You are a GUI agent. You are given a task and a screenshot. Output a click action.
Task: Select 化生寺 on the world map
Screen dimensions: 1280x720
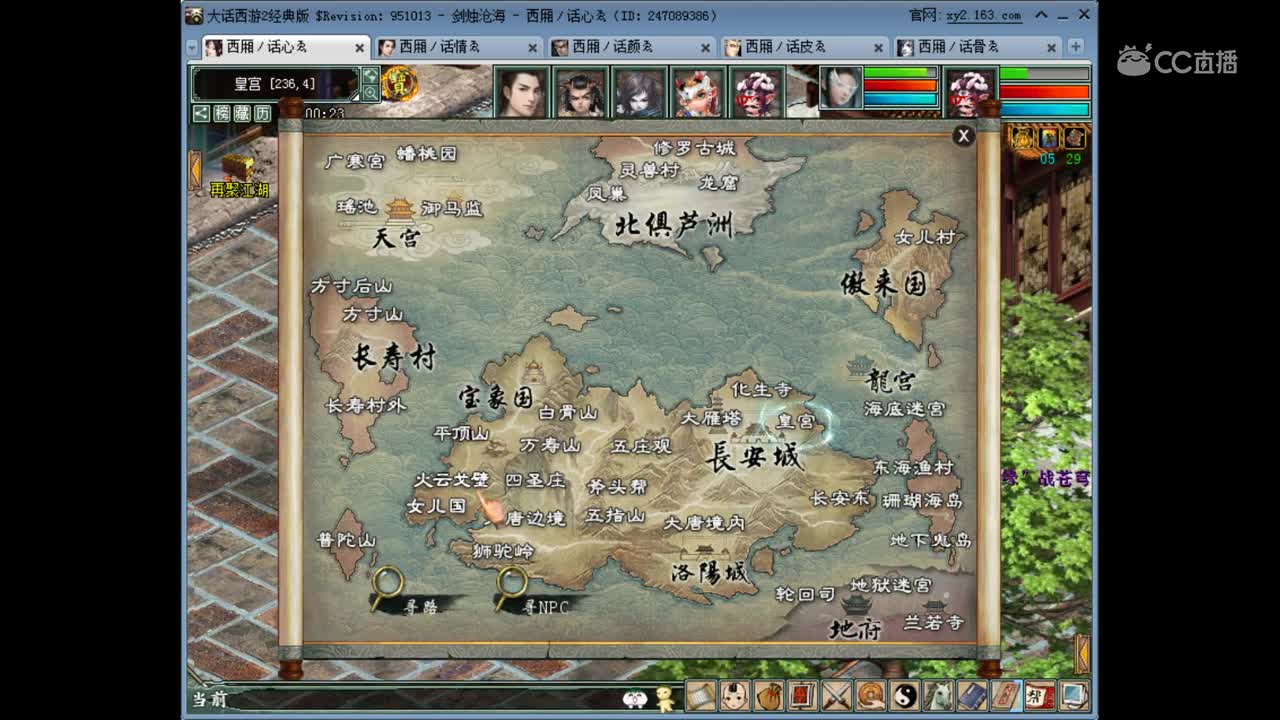tap(762, 389)
